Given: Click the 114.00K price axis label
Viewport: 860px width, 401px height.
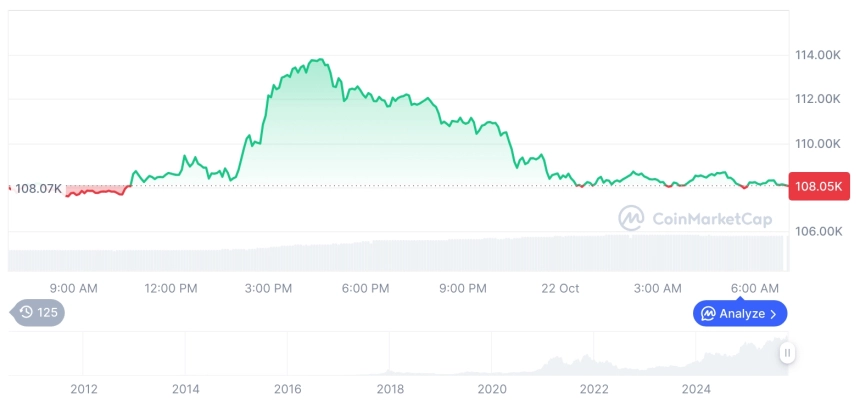Looking at the screenshot, I should click(x=817, y=55).
